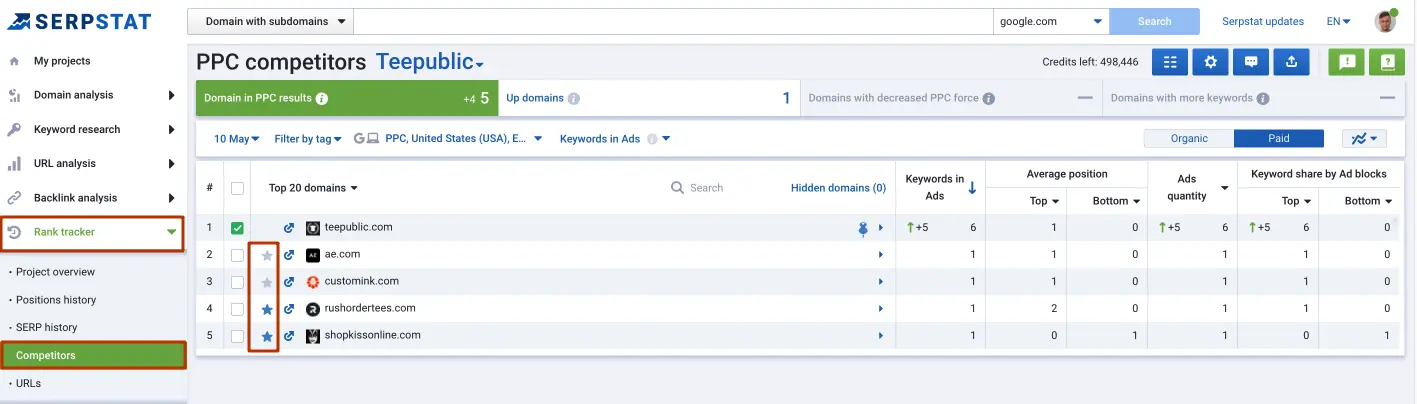Open PPC, United States region dropdown
1417x404 pixels.
point(449,139)
